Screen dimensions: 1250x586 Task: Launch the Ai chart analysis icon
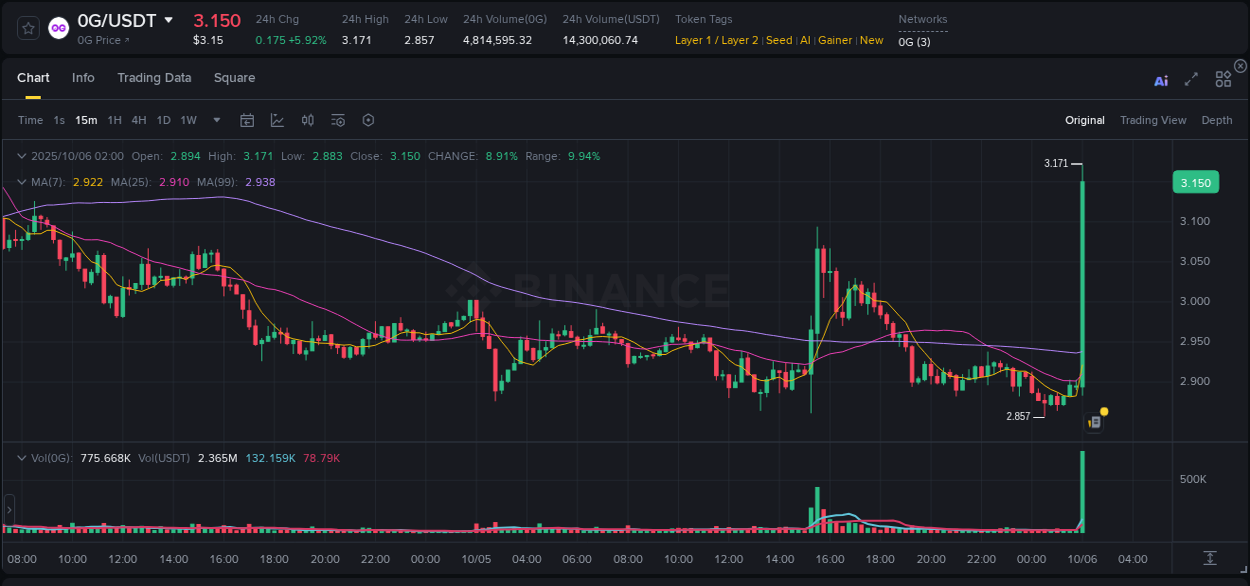pos(1160,81)
